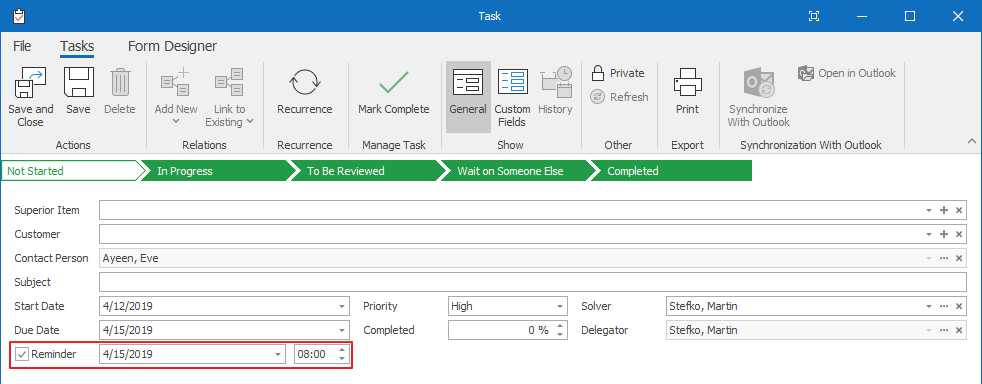Open the File menu
Screen dimensions: 982x384
(22, 46)
